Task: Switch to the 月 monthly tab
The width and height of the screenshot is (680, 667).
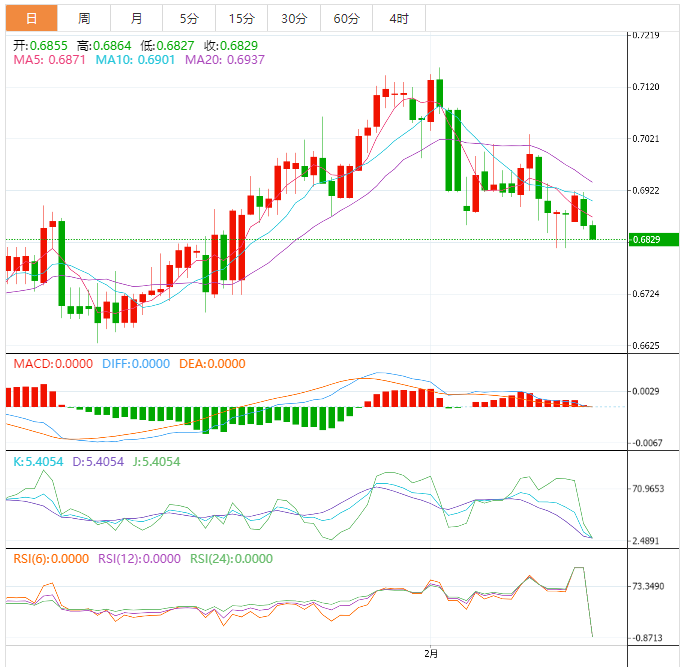Action: 137,18
